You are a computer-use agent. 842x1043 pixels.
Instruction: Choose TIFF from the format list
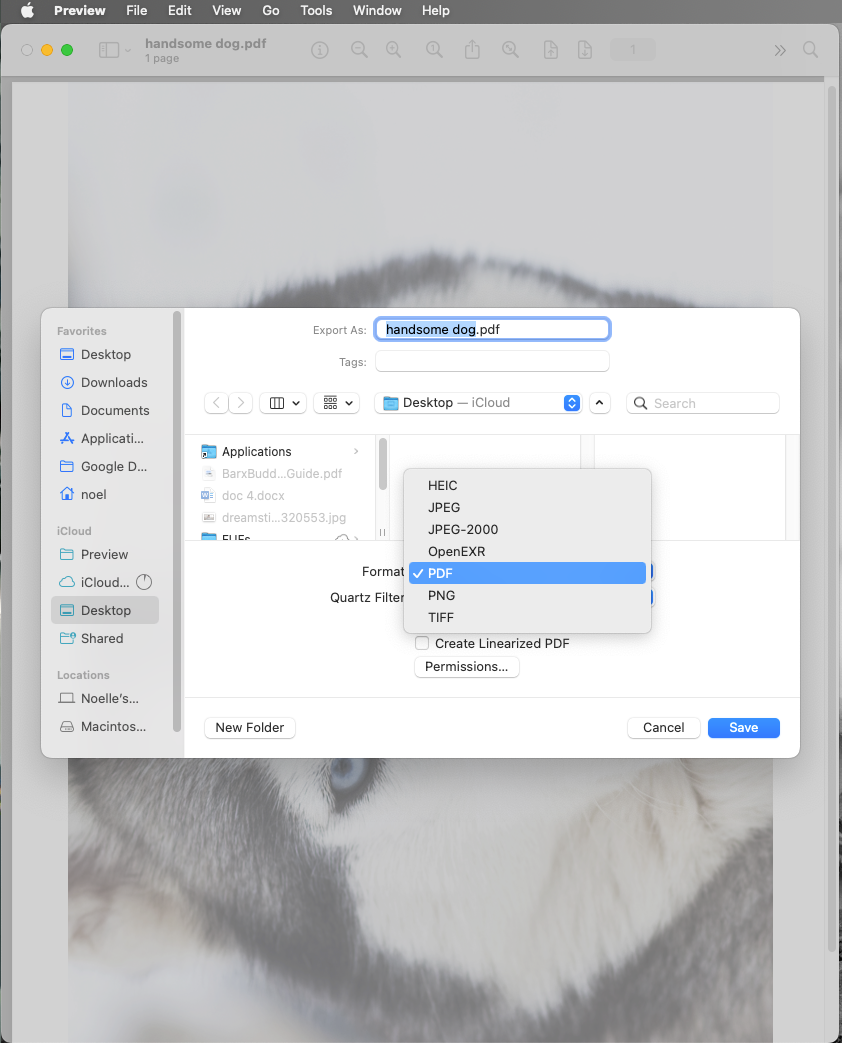(441, 617)
